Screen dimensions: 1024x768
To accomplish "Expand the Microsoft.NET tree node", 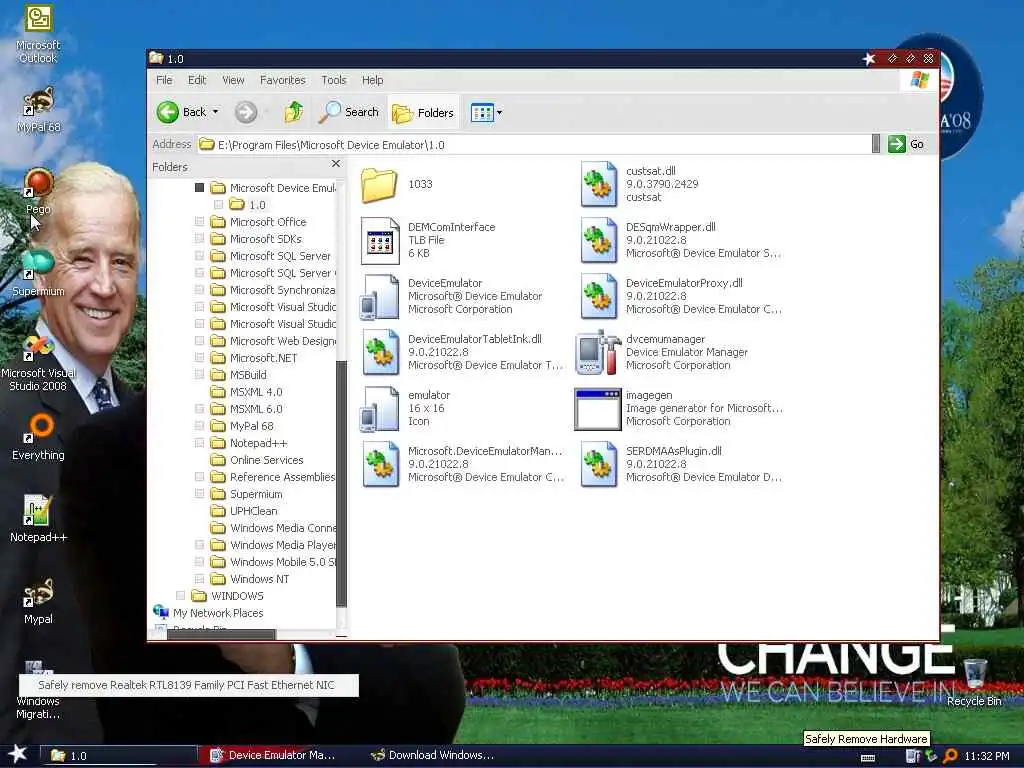I will [199, 358].
